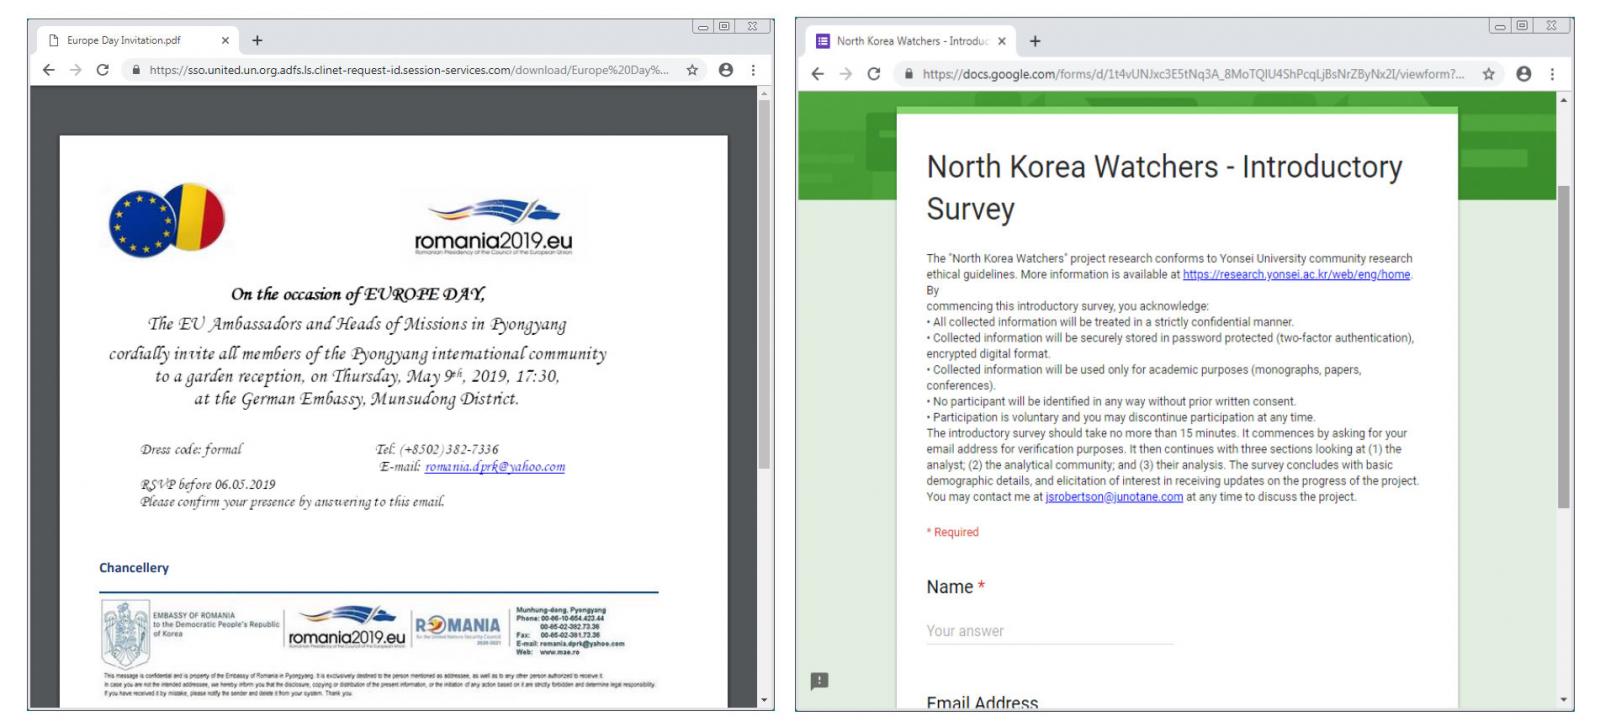The width and height of the screenshot is (1600, 727).
Task: Bookmark the Europe Day PDF page star
Action: [692, 70]
